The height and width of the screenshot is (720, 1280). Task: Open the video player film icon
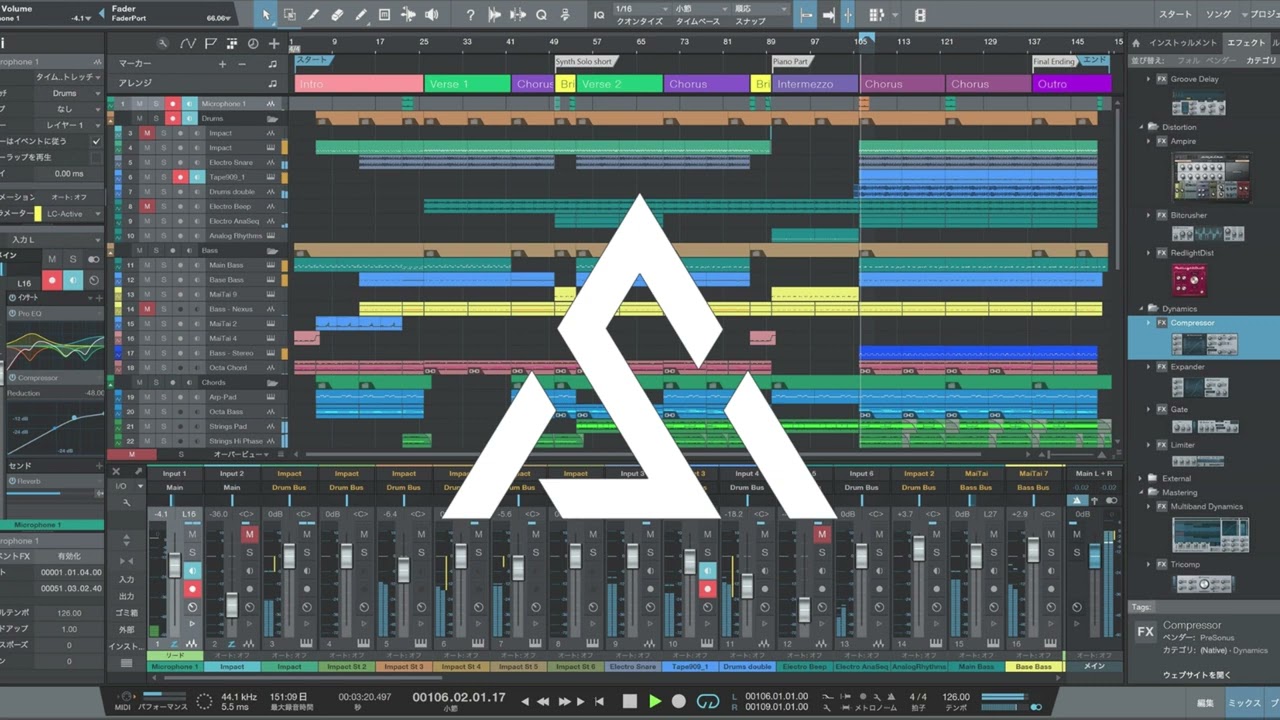pos(920,15)
